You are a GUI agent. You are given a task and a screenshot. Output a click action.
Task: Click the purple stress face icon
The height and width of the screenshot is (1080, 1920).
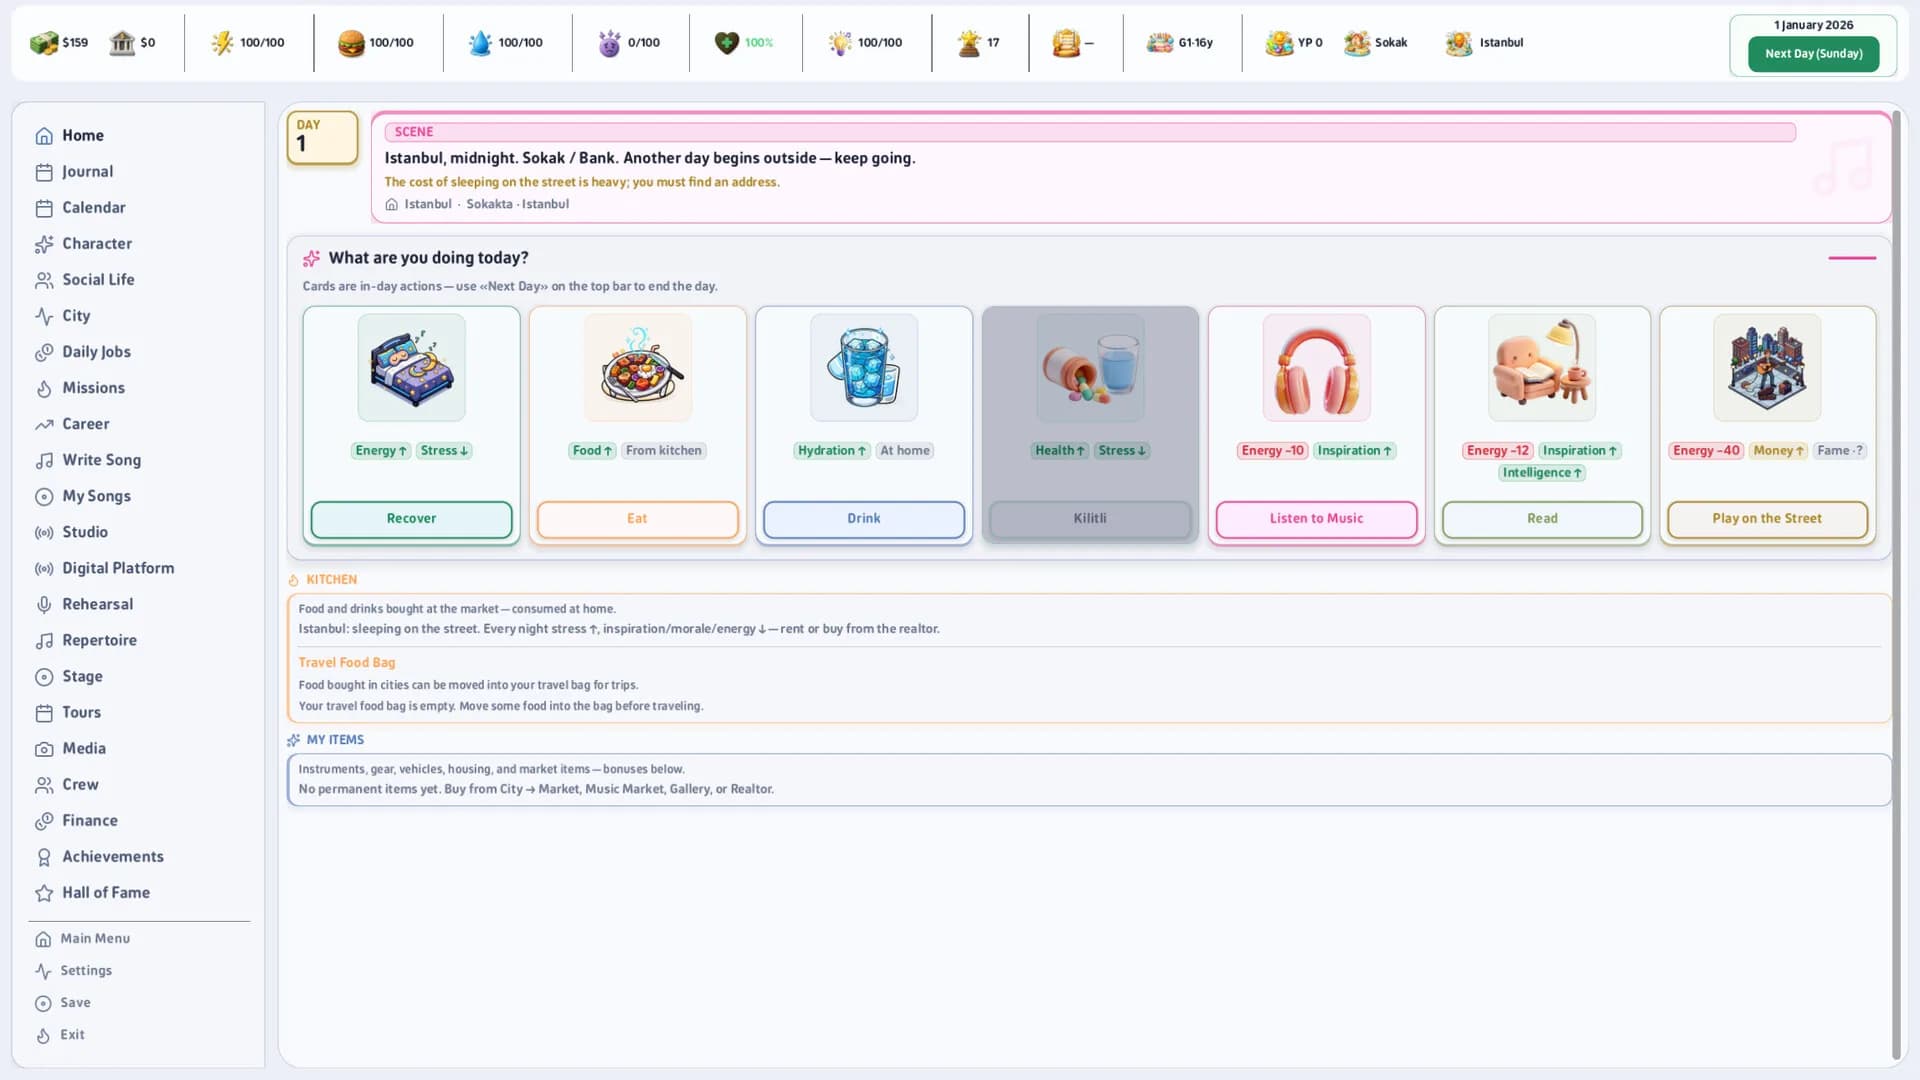pos(609,42)
